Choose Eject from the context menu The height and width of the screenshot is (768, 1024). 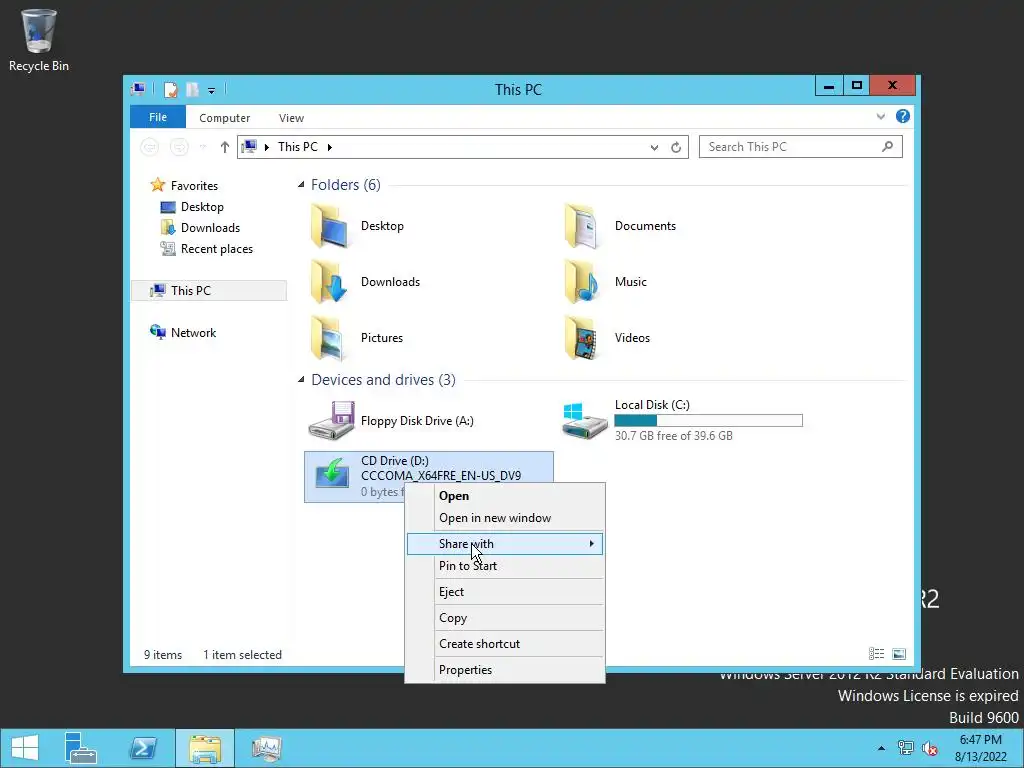[x=505, y=592]
